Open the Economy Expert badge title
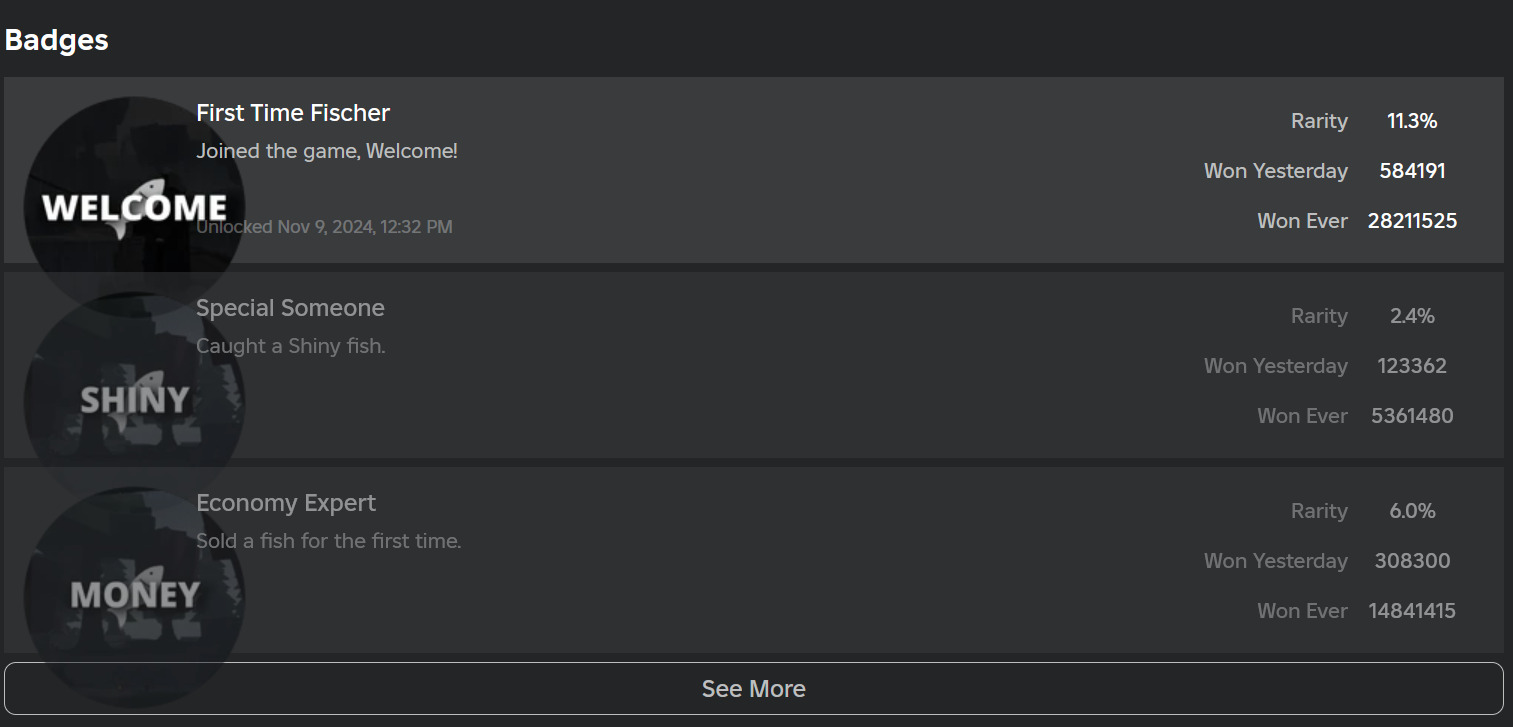 click(286, 503)
